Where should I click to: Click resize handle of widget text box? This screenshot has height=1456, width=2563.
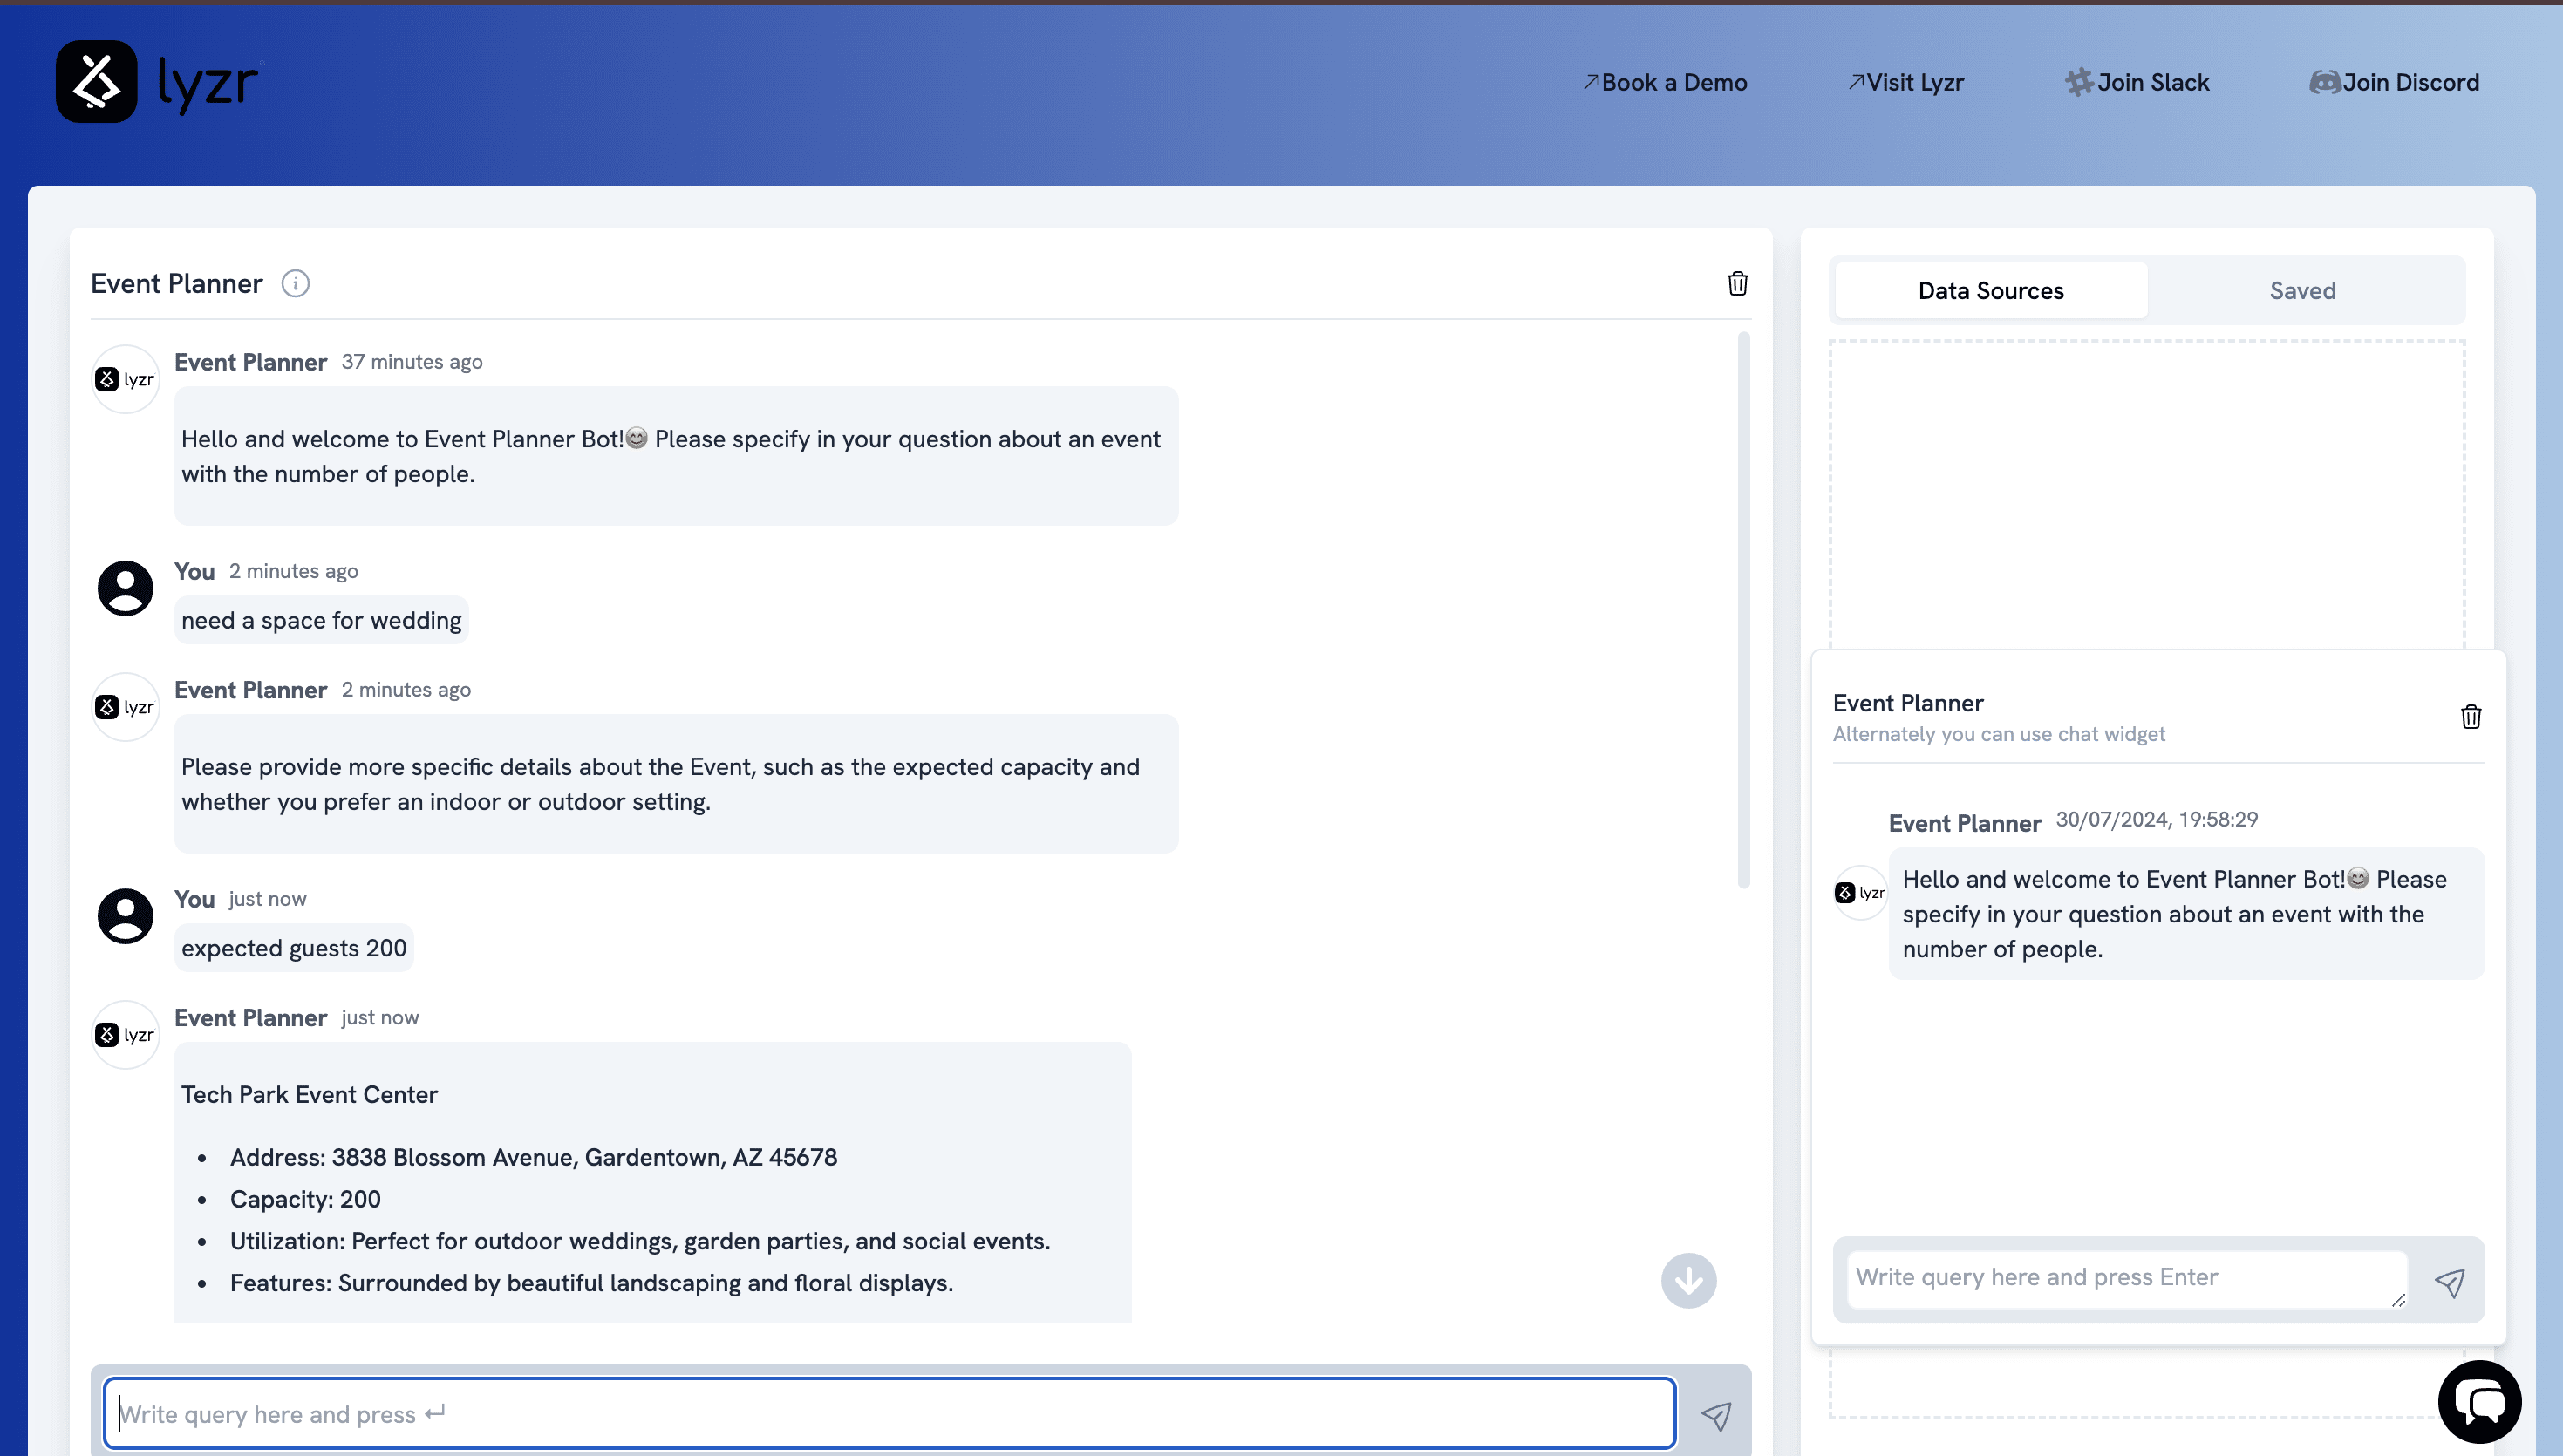2398,1300
